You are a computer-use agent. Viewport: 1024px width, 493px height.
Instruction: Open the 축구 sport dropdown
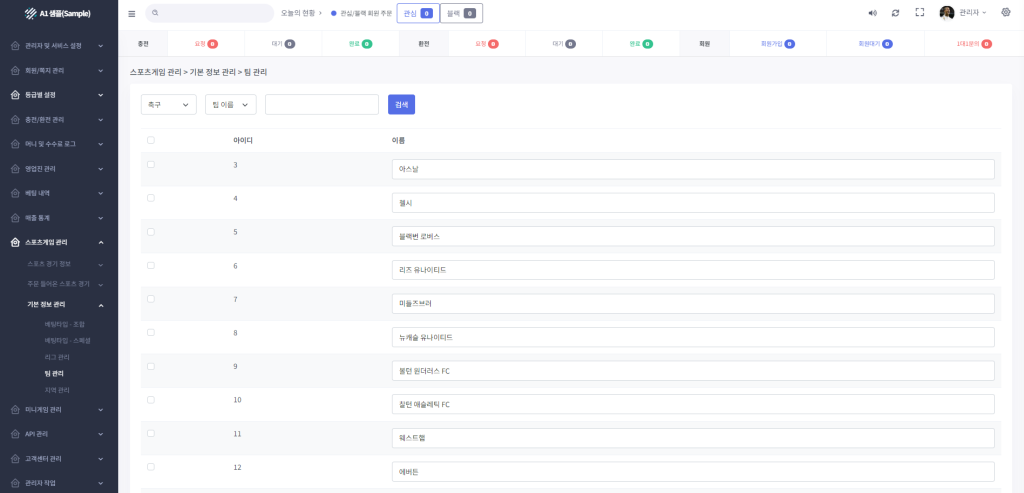(169, 104)
